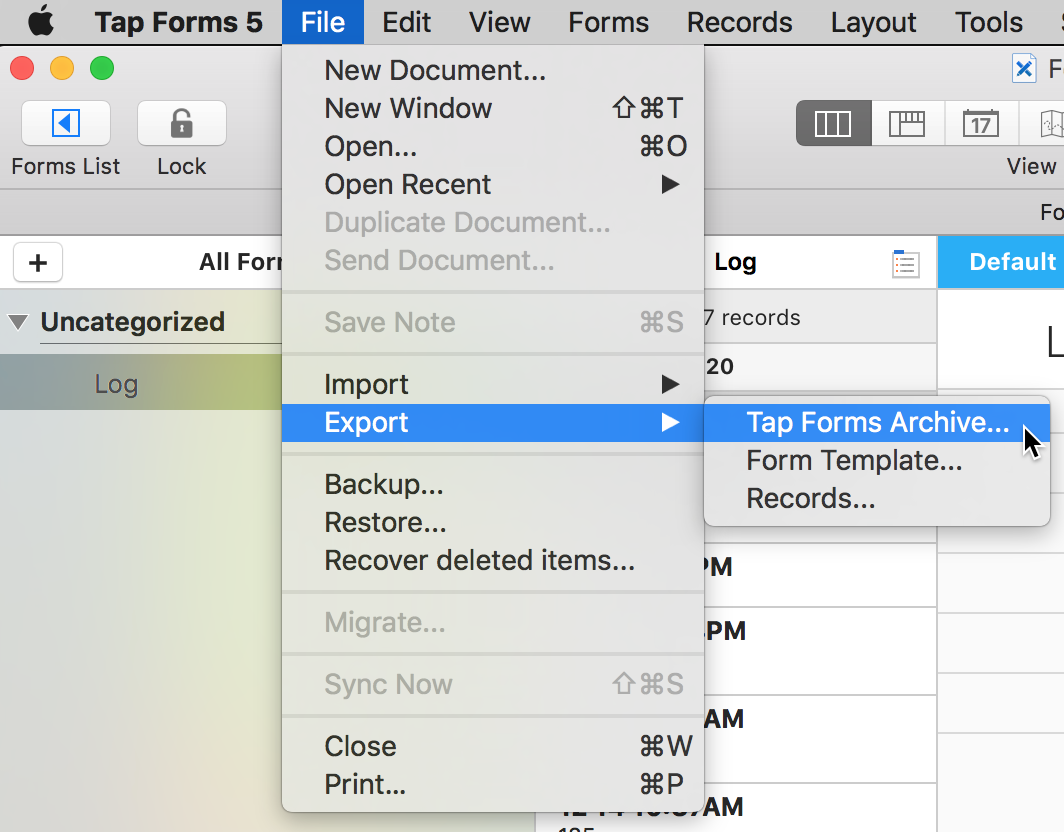
Task: Choose Recover deleted items...
Action: [x=493, y=560]
